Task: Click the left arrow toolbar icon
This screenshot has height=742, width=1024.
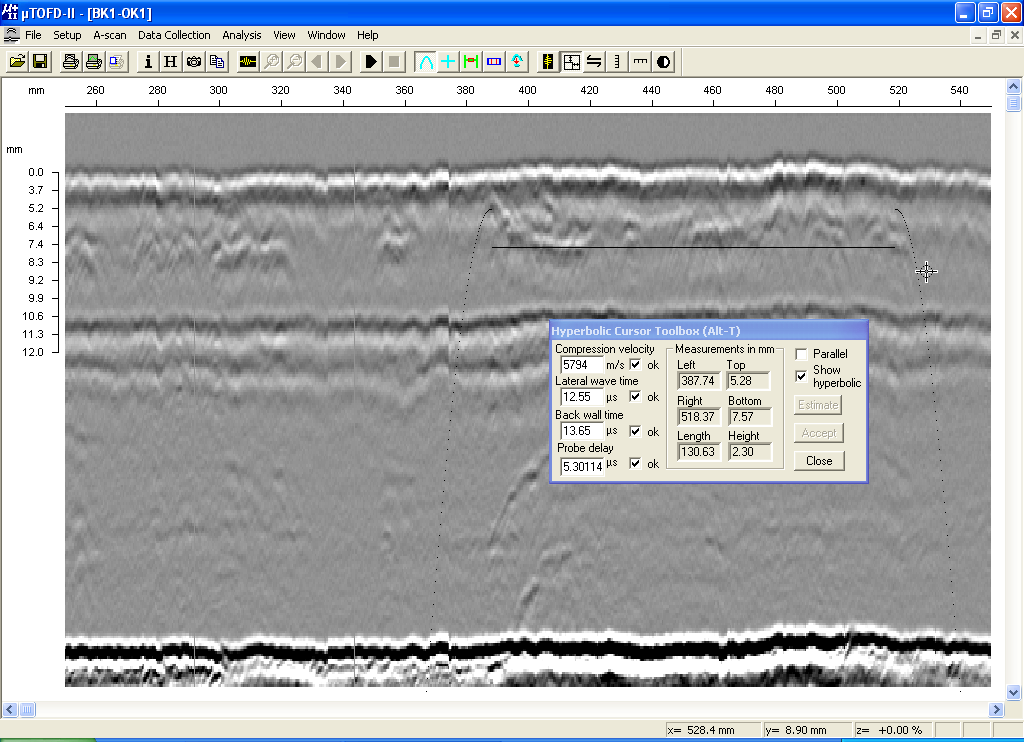Action: (317, 61)
